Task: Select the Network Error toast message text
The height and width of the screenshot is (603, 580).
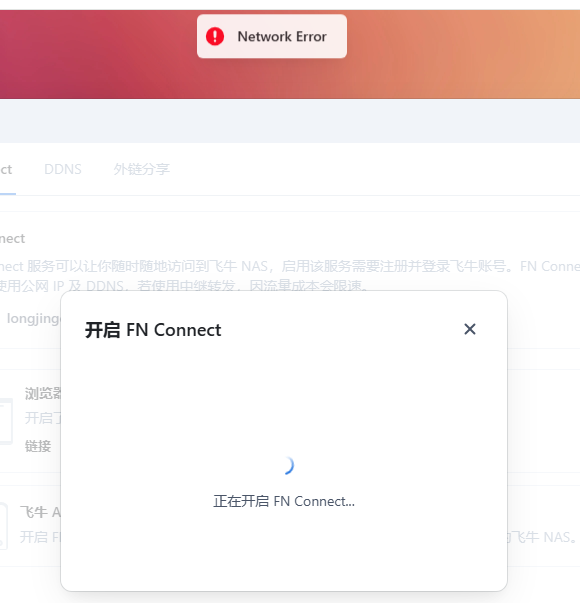Action: pyautogui.click(x=282, y=37)
